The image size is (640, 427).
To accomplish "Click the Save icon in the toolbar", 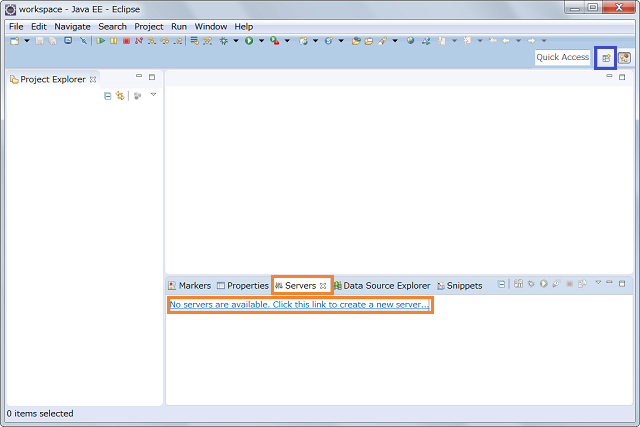I will (40, 41).
